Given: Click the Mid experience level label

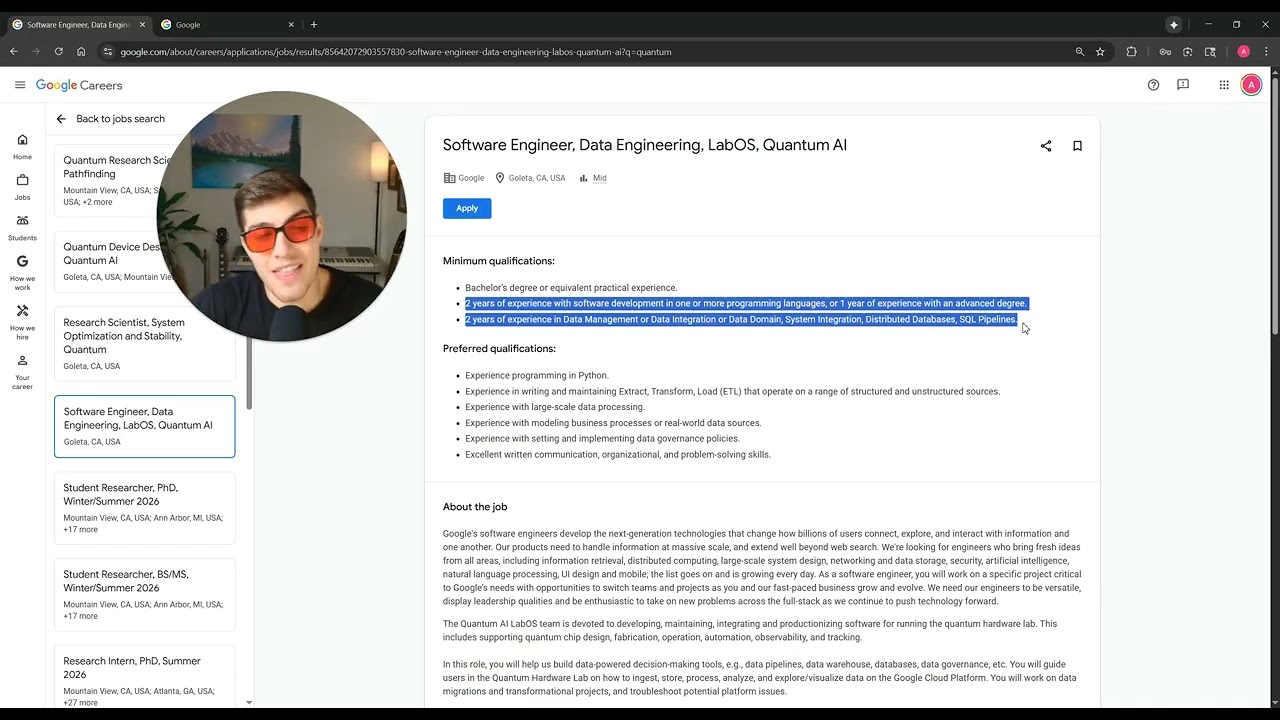Looking at the screenshot, I should click(600, 178).
